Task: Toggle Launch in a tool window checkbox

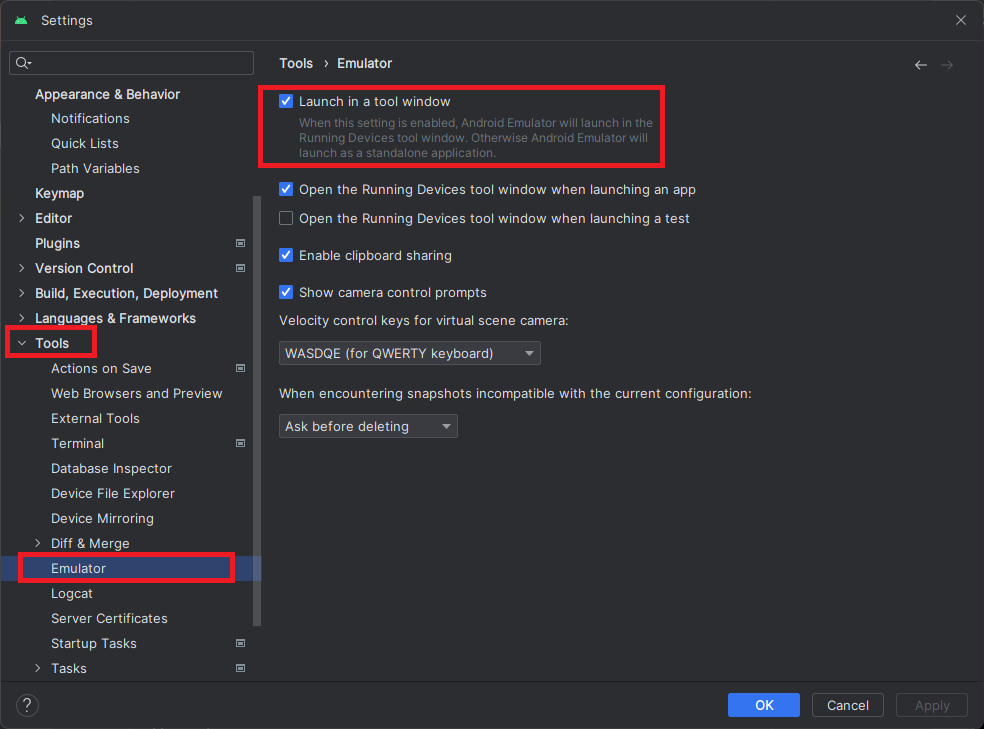Action: tap(286, 101)
